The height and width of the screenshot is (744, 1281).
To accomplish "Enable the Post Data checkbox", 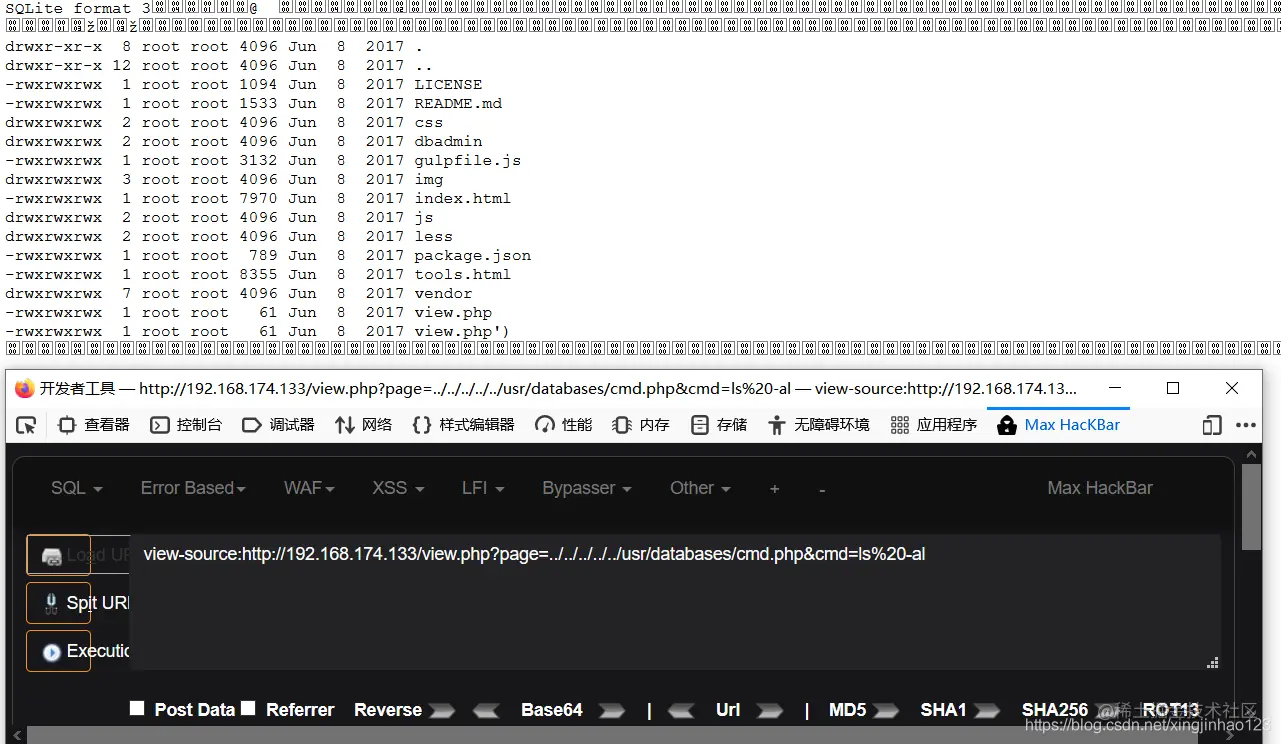I will (137, 708).
